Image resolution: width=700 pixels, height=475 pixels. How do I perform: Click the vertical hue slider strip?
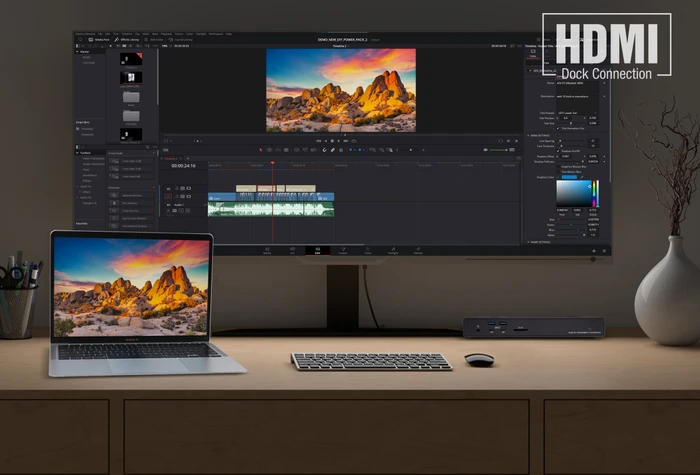(x=595, y=194)
